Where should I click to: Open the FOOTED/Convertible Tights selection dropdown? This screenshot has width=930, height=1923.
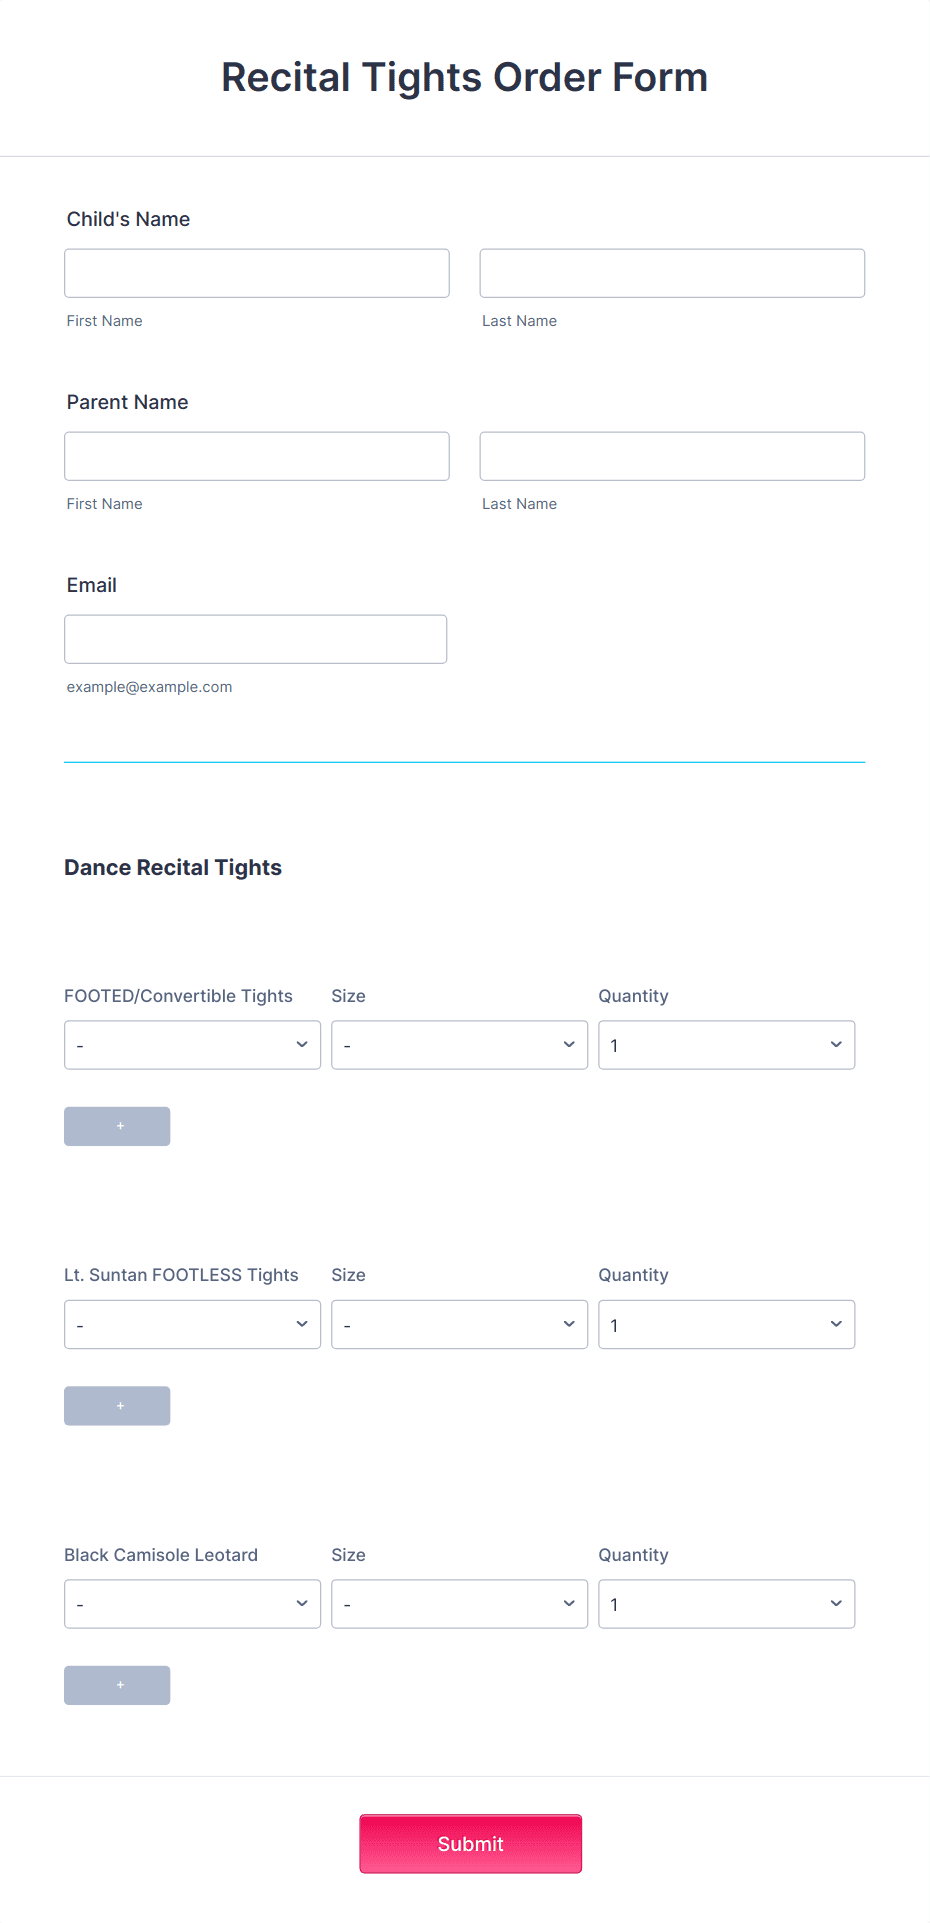[x=192, y=1044]
